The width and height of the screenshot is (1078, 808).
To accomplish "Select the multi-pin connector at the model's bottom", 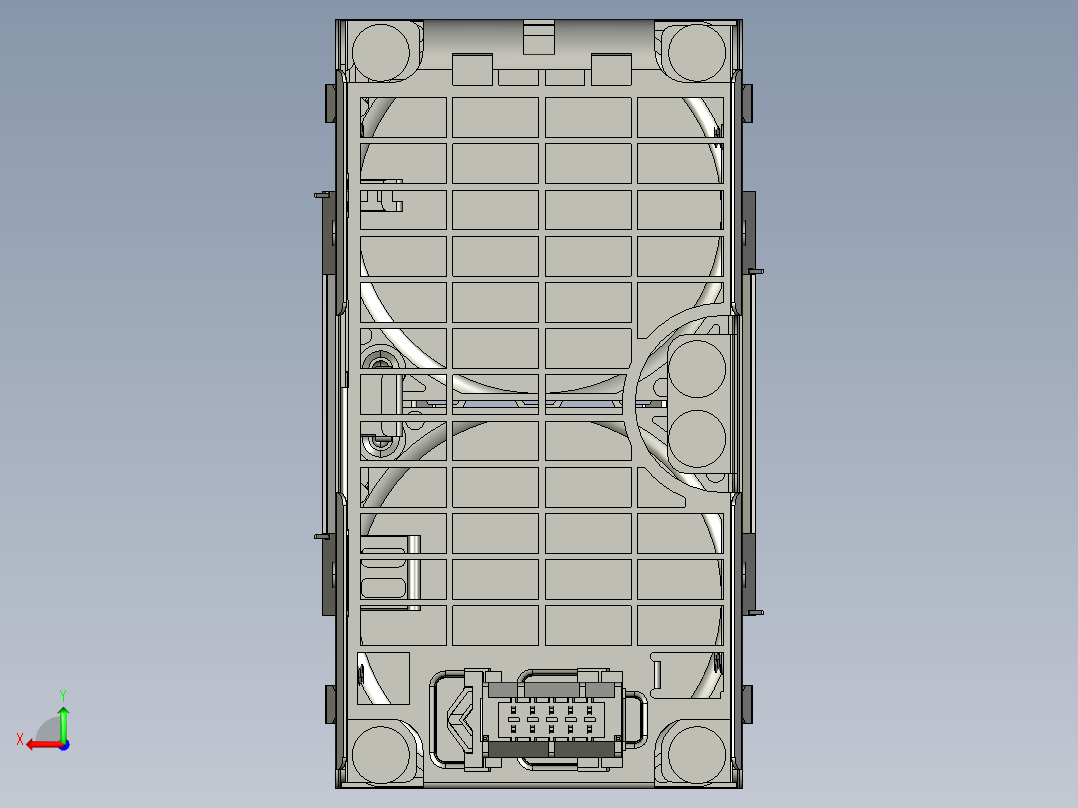I will [x=551, y=719].
